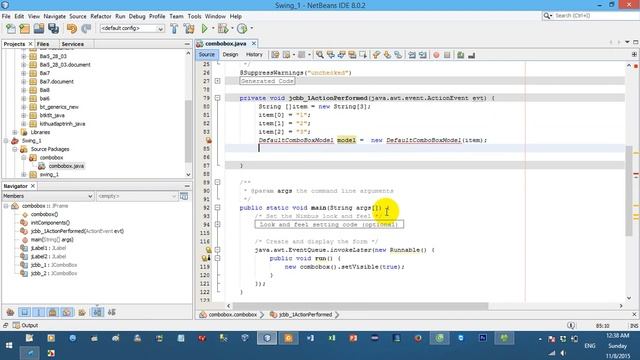Toggle Show Inner Classes filter in Navigator
640x360 pixels.
pyautogui.click(x=67, y=312)
